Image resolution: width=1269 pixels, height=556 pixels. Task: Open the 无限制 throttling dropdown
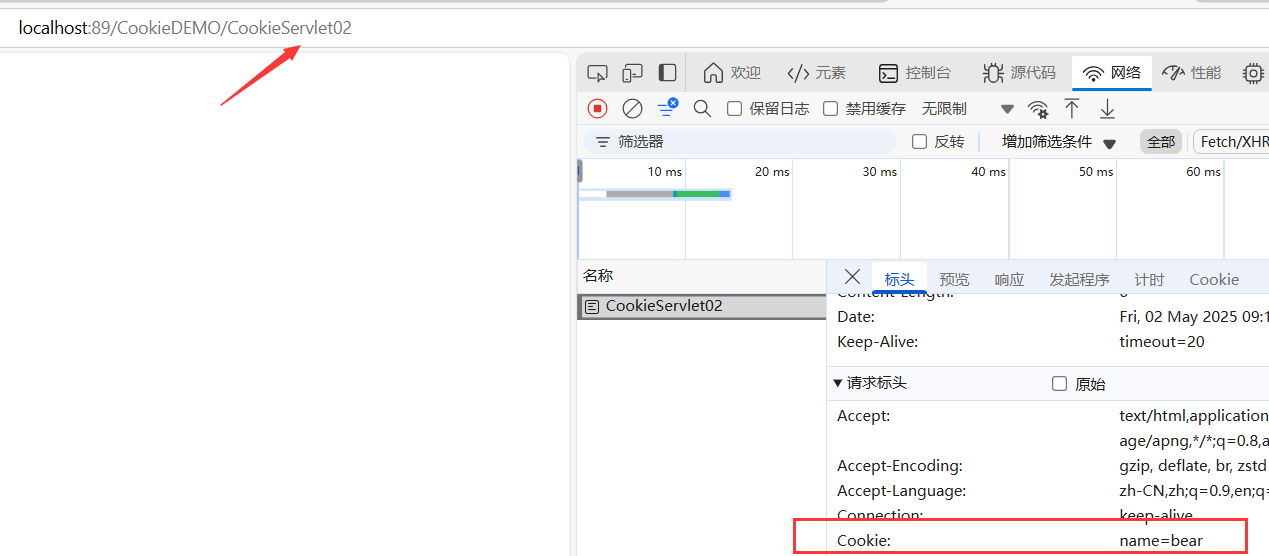coord(967,108)
